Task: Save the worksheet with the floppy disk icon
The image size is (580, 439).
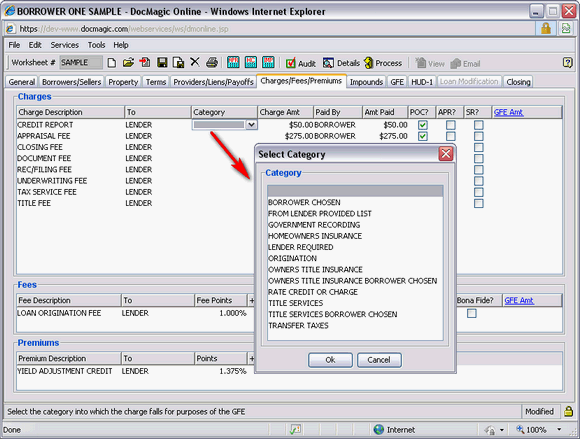Action: 162,63
